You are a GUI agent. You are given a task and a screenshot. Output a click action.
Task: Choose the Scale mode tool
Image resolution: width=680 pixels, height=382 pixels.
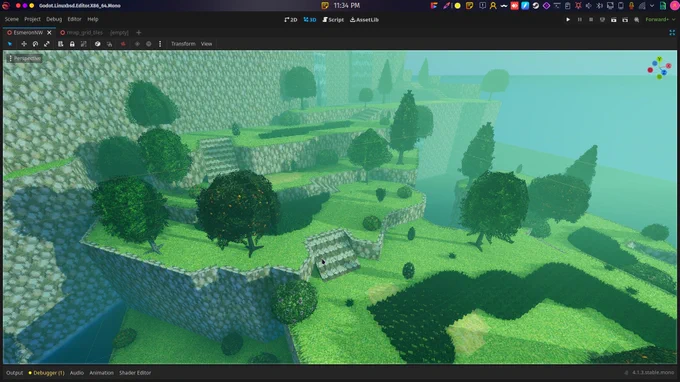(x=47, y=44)
